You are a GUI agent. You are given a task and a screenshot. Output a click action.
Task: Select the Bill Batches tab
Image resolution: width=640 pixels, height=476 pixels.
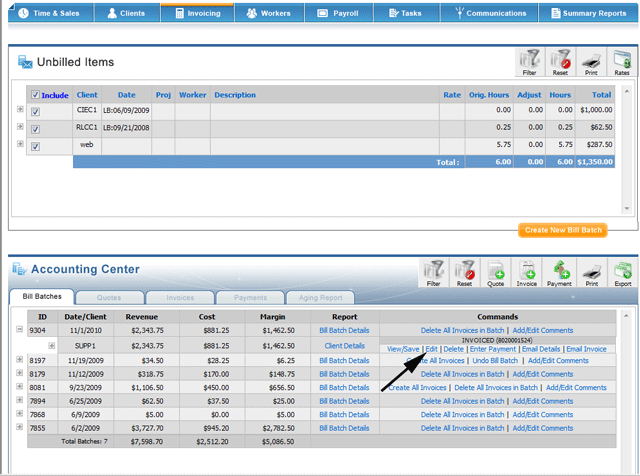click(x=42, y=296)
